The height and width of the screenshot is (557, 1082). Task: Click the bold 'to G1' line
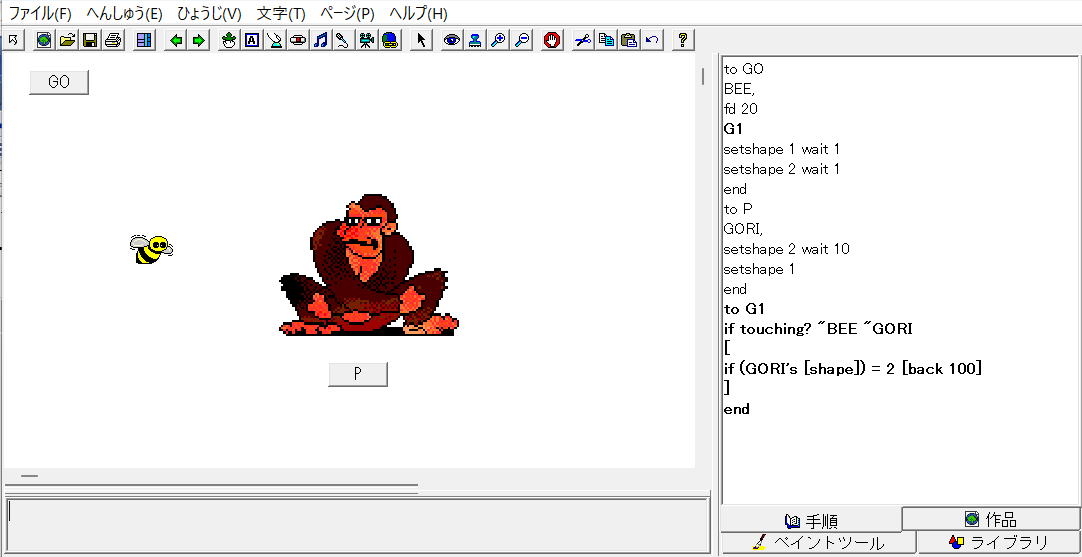(x=744, y=309)
